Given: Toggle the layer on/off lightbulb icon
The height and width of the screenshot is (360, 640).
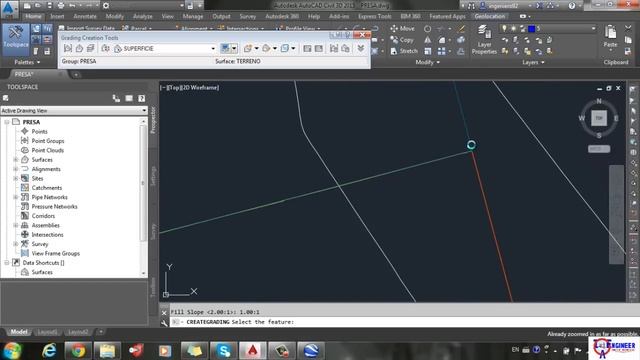Looking at the screenshot, I should coord(504,28).
